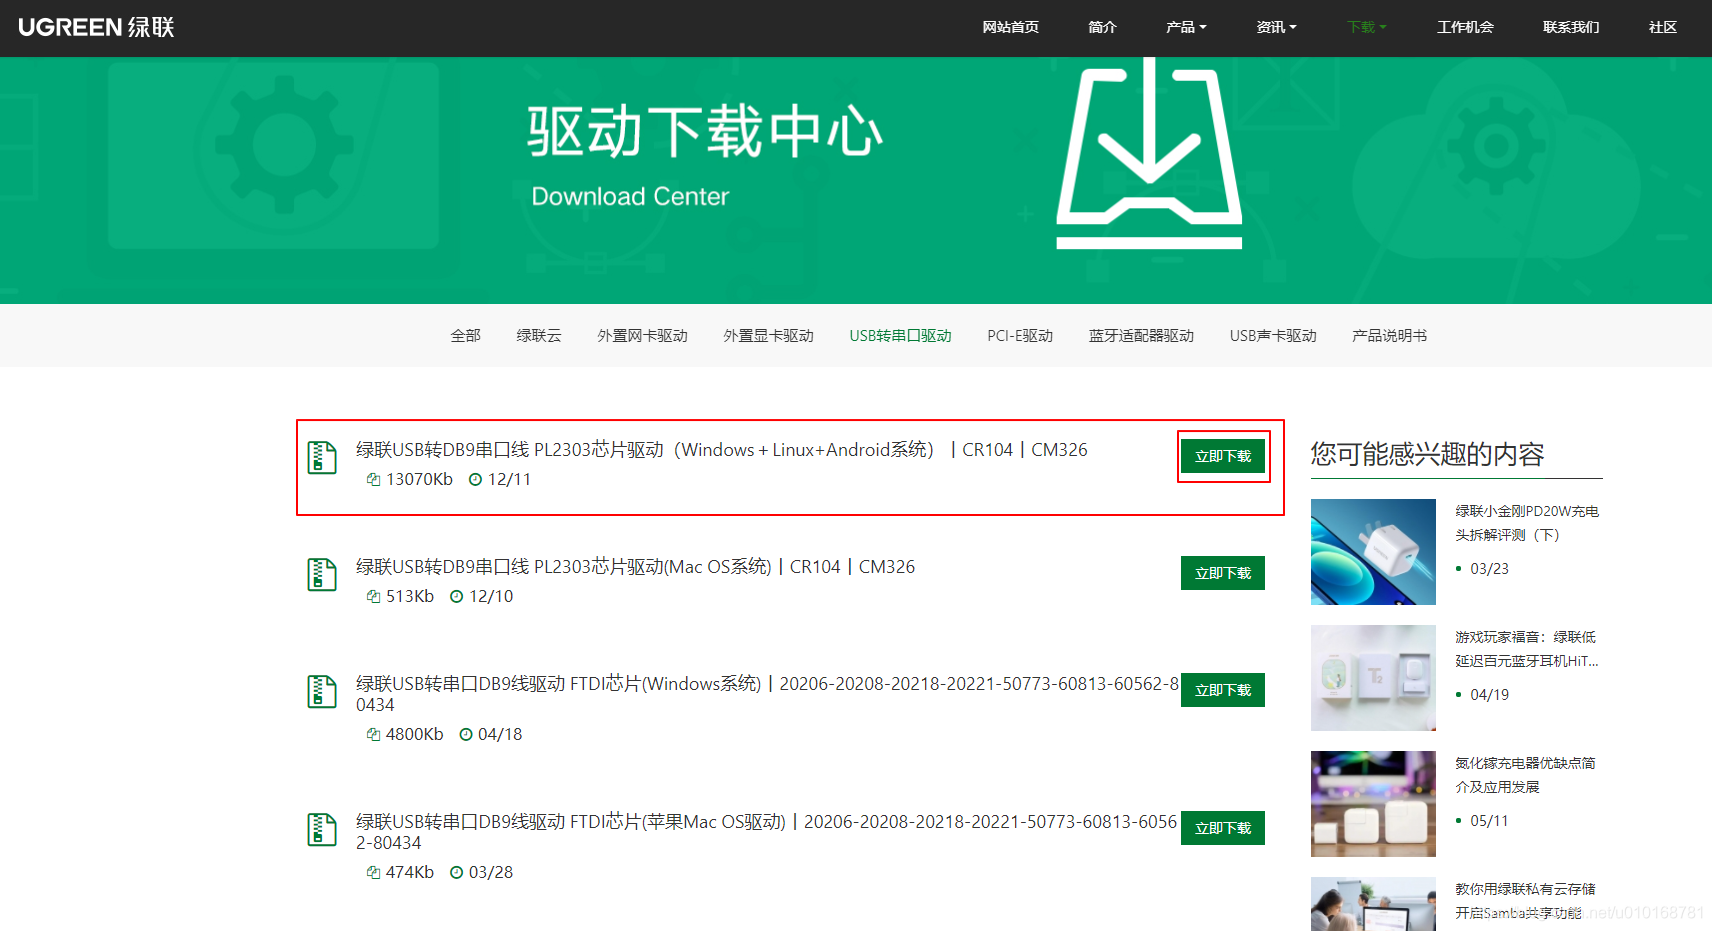The height and width of the screenshot is (931, 1712).
Task: Click 立即下载 for FTDI Windows driver
Action: point(1223,690)
